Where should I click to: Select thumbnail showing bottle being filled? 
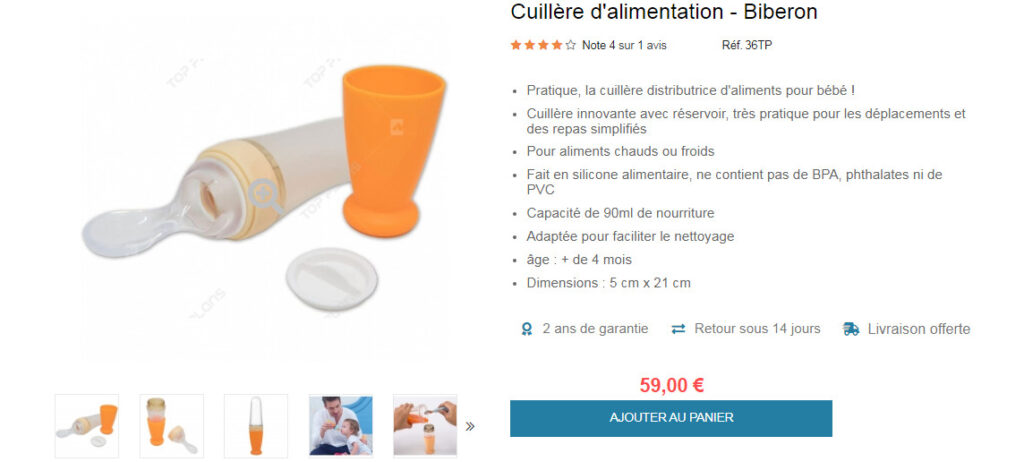pyautogui.click(x=425, y=426)
